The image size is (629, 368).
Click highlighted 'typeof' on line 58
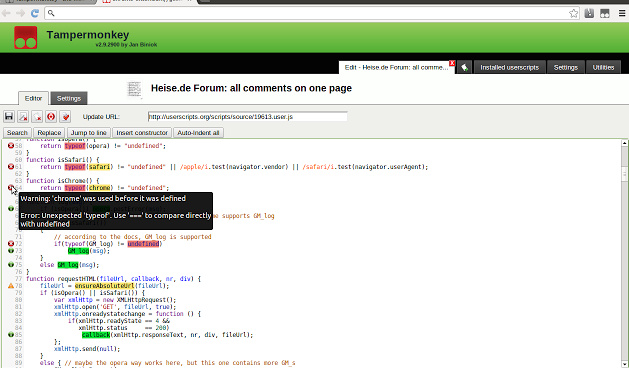pyautogui.click(x=75, y=146)
